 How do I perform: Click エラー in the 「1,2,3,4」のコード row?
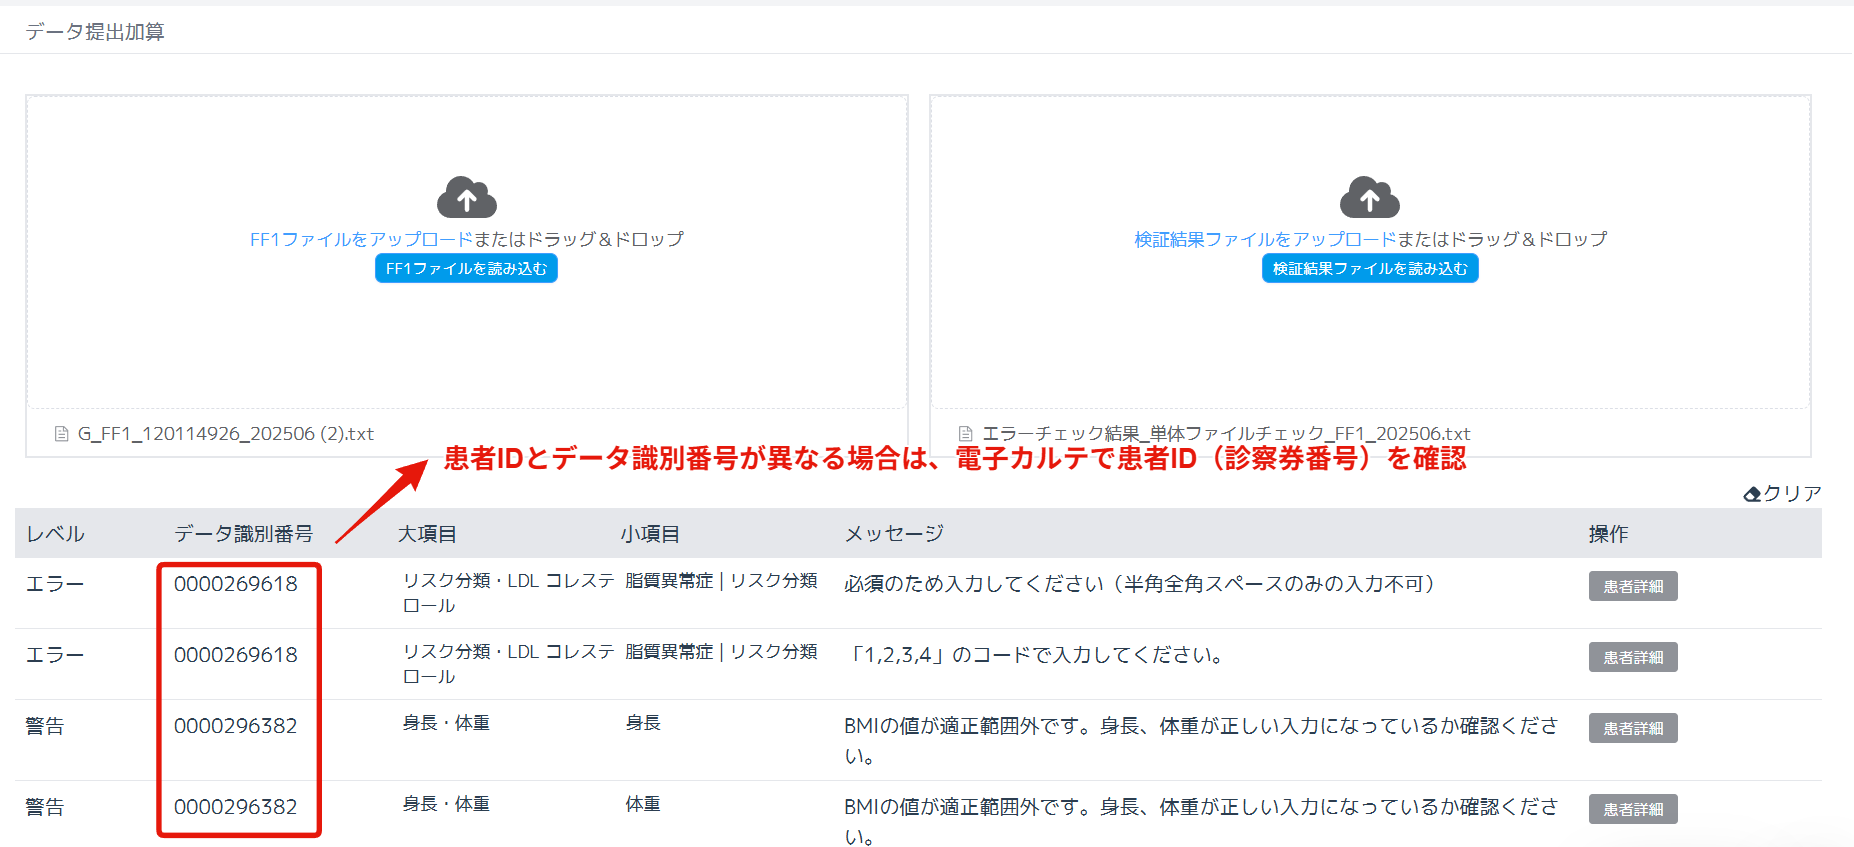coord(55,655)
